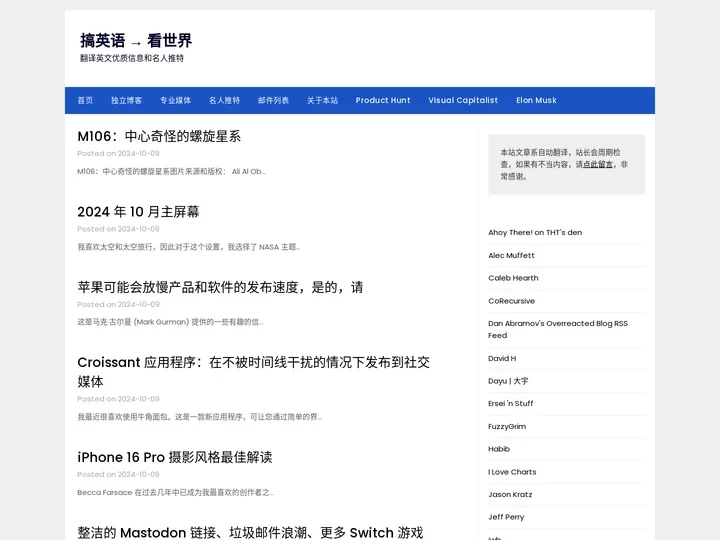Open the Croissant 应用程序 article
The height and width of the screenshot is (540, 720).
pyautogui.click(x=253, y=371)
